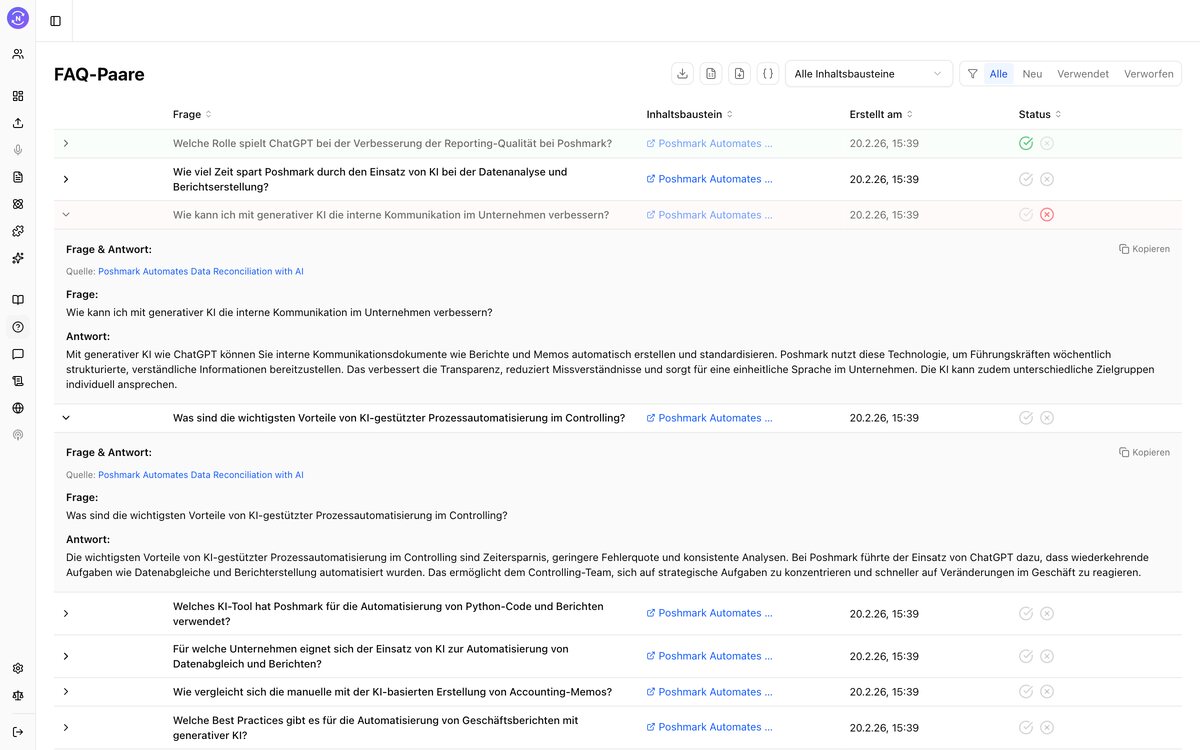This screenshot has height=750, width=1200.
Task: Expand the 'Welches KI-Tool hat Poshmark' row
Action: 66,614
